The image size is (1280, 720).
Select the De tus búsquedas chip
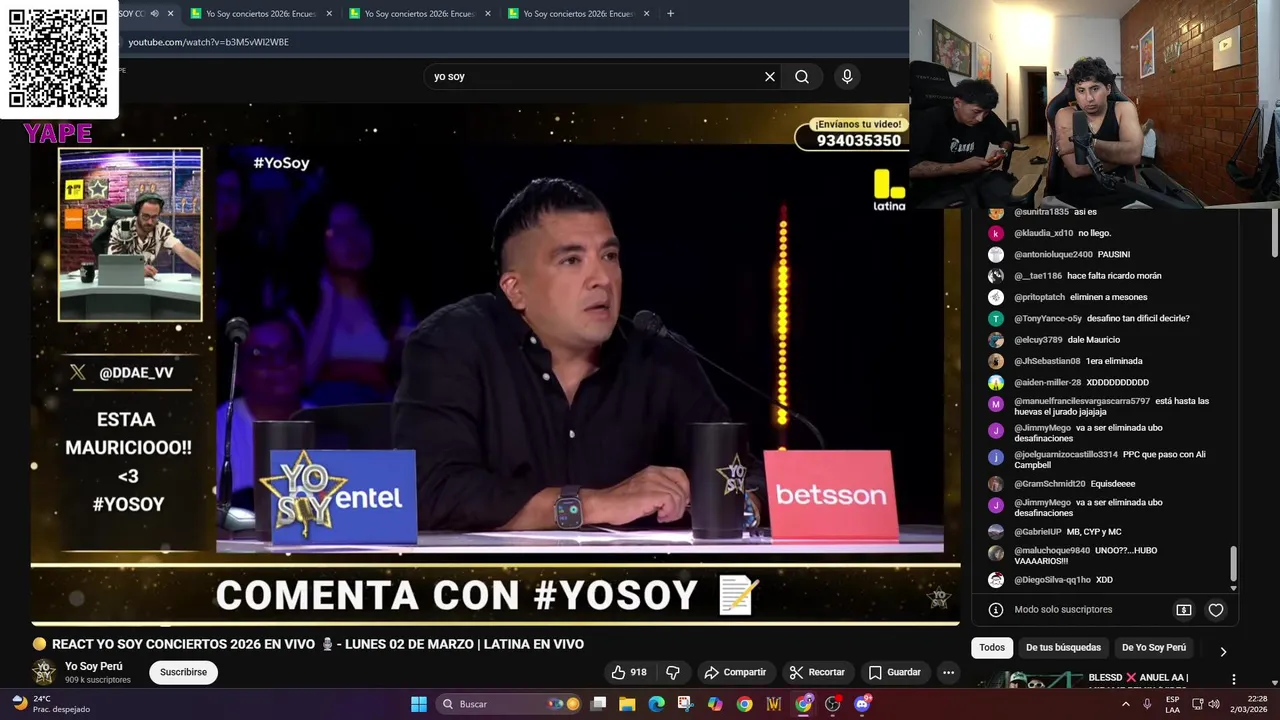click(1063, 648)
